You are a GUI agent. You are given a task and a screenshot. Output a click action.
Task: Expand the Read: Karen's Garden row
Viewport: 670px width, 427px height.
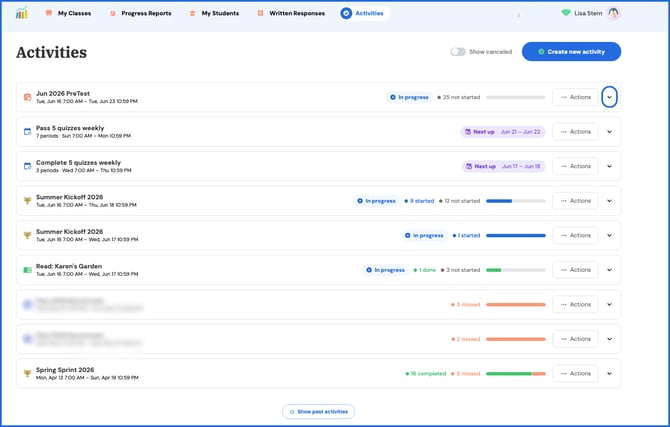[x=609, y=270]
